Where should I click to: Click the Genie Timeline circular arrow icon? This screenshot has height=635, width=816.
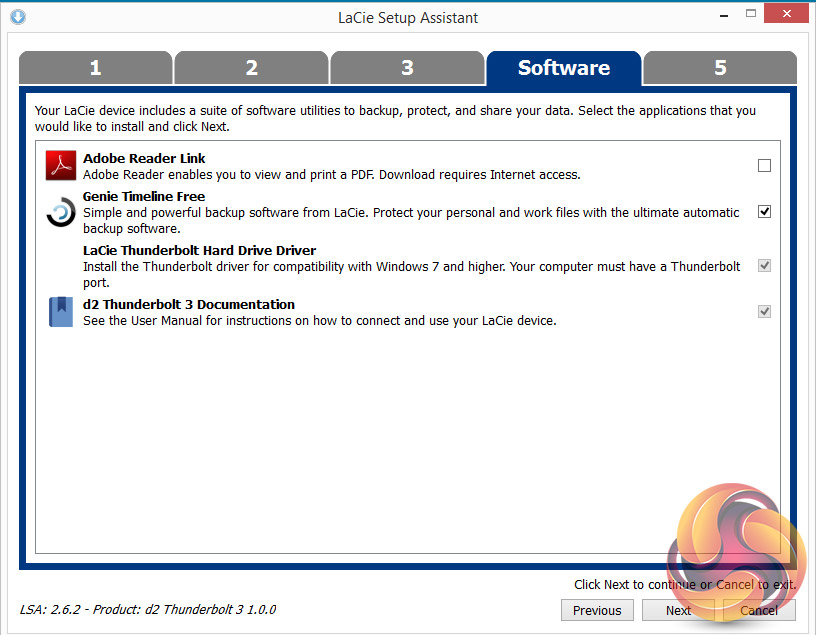point(61,212)
